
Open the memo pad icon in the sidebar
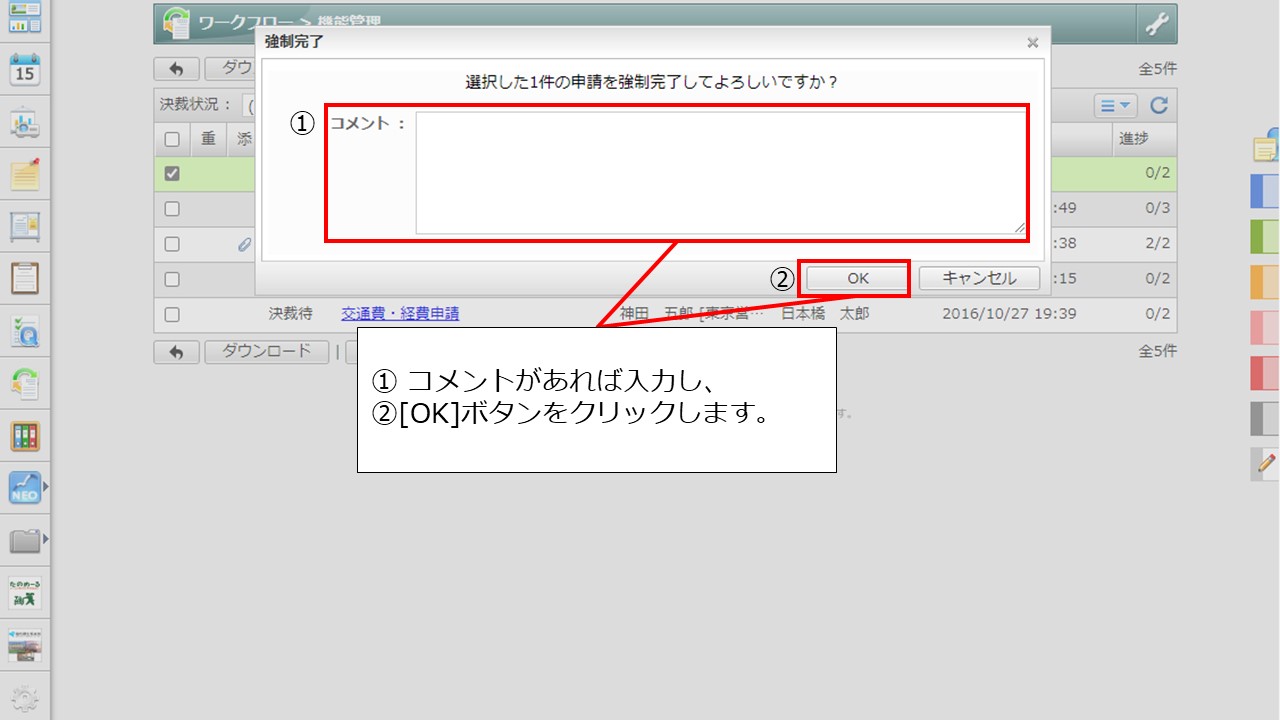pos(27,177)
